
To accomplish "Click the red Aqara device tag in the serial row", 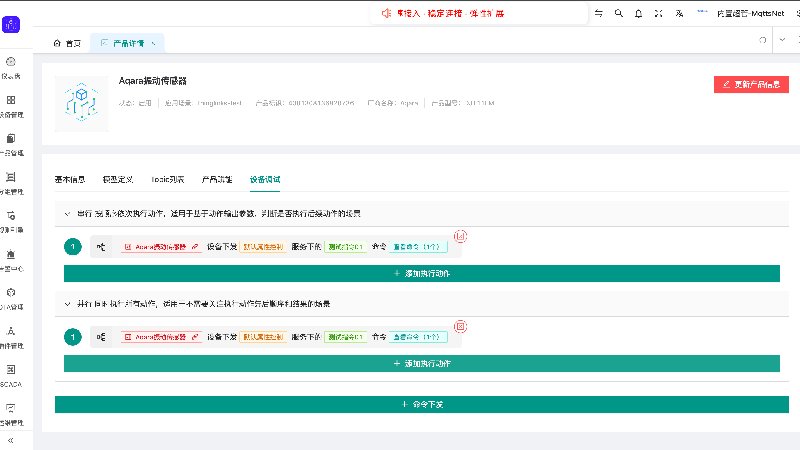I will pyautogui.click(x=161, y=247).
